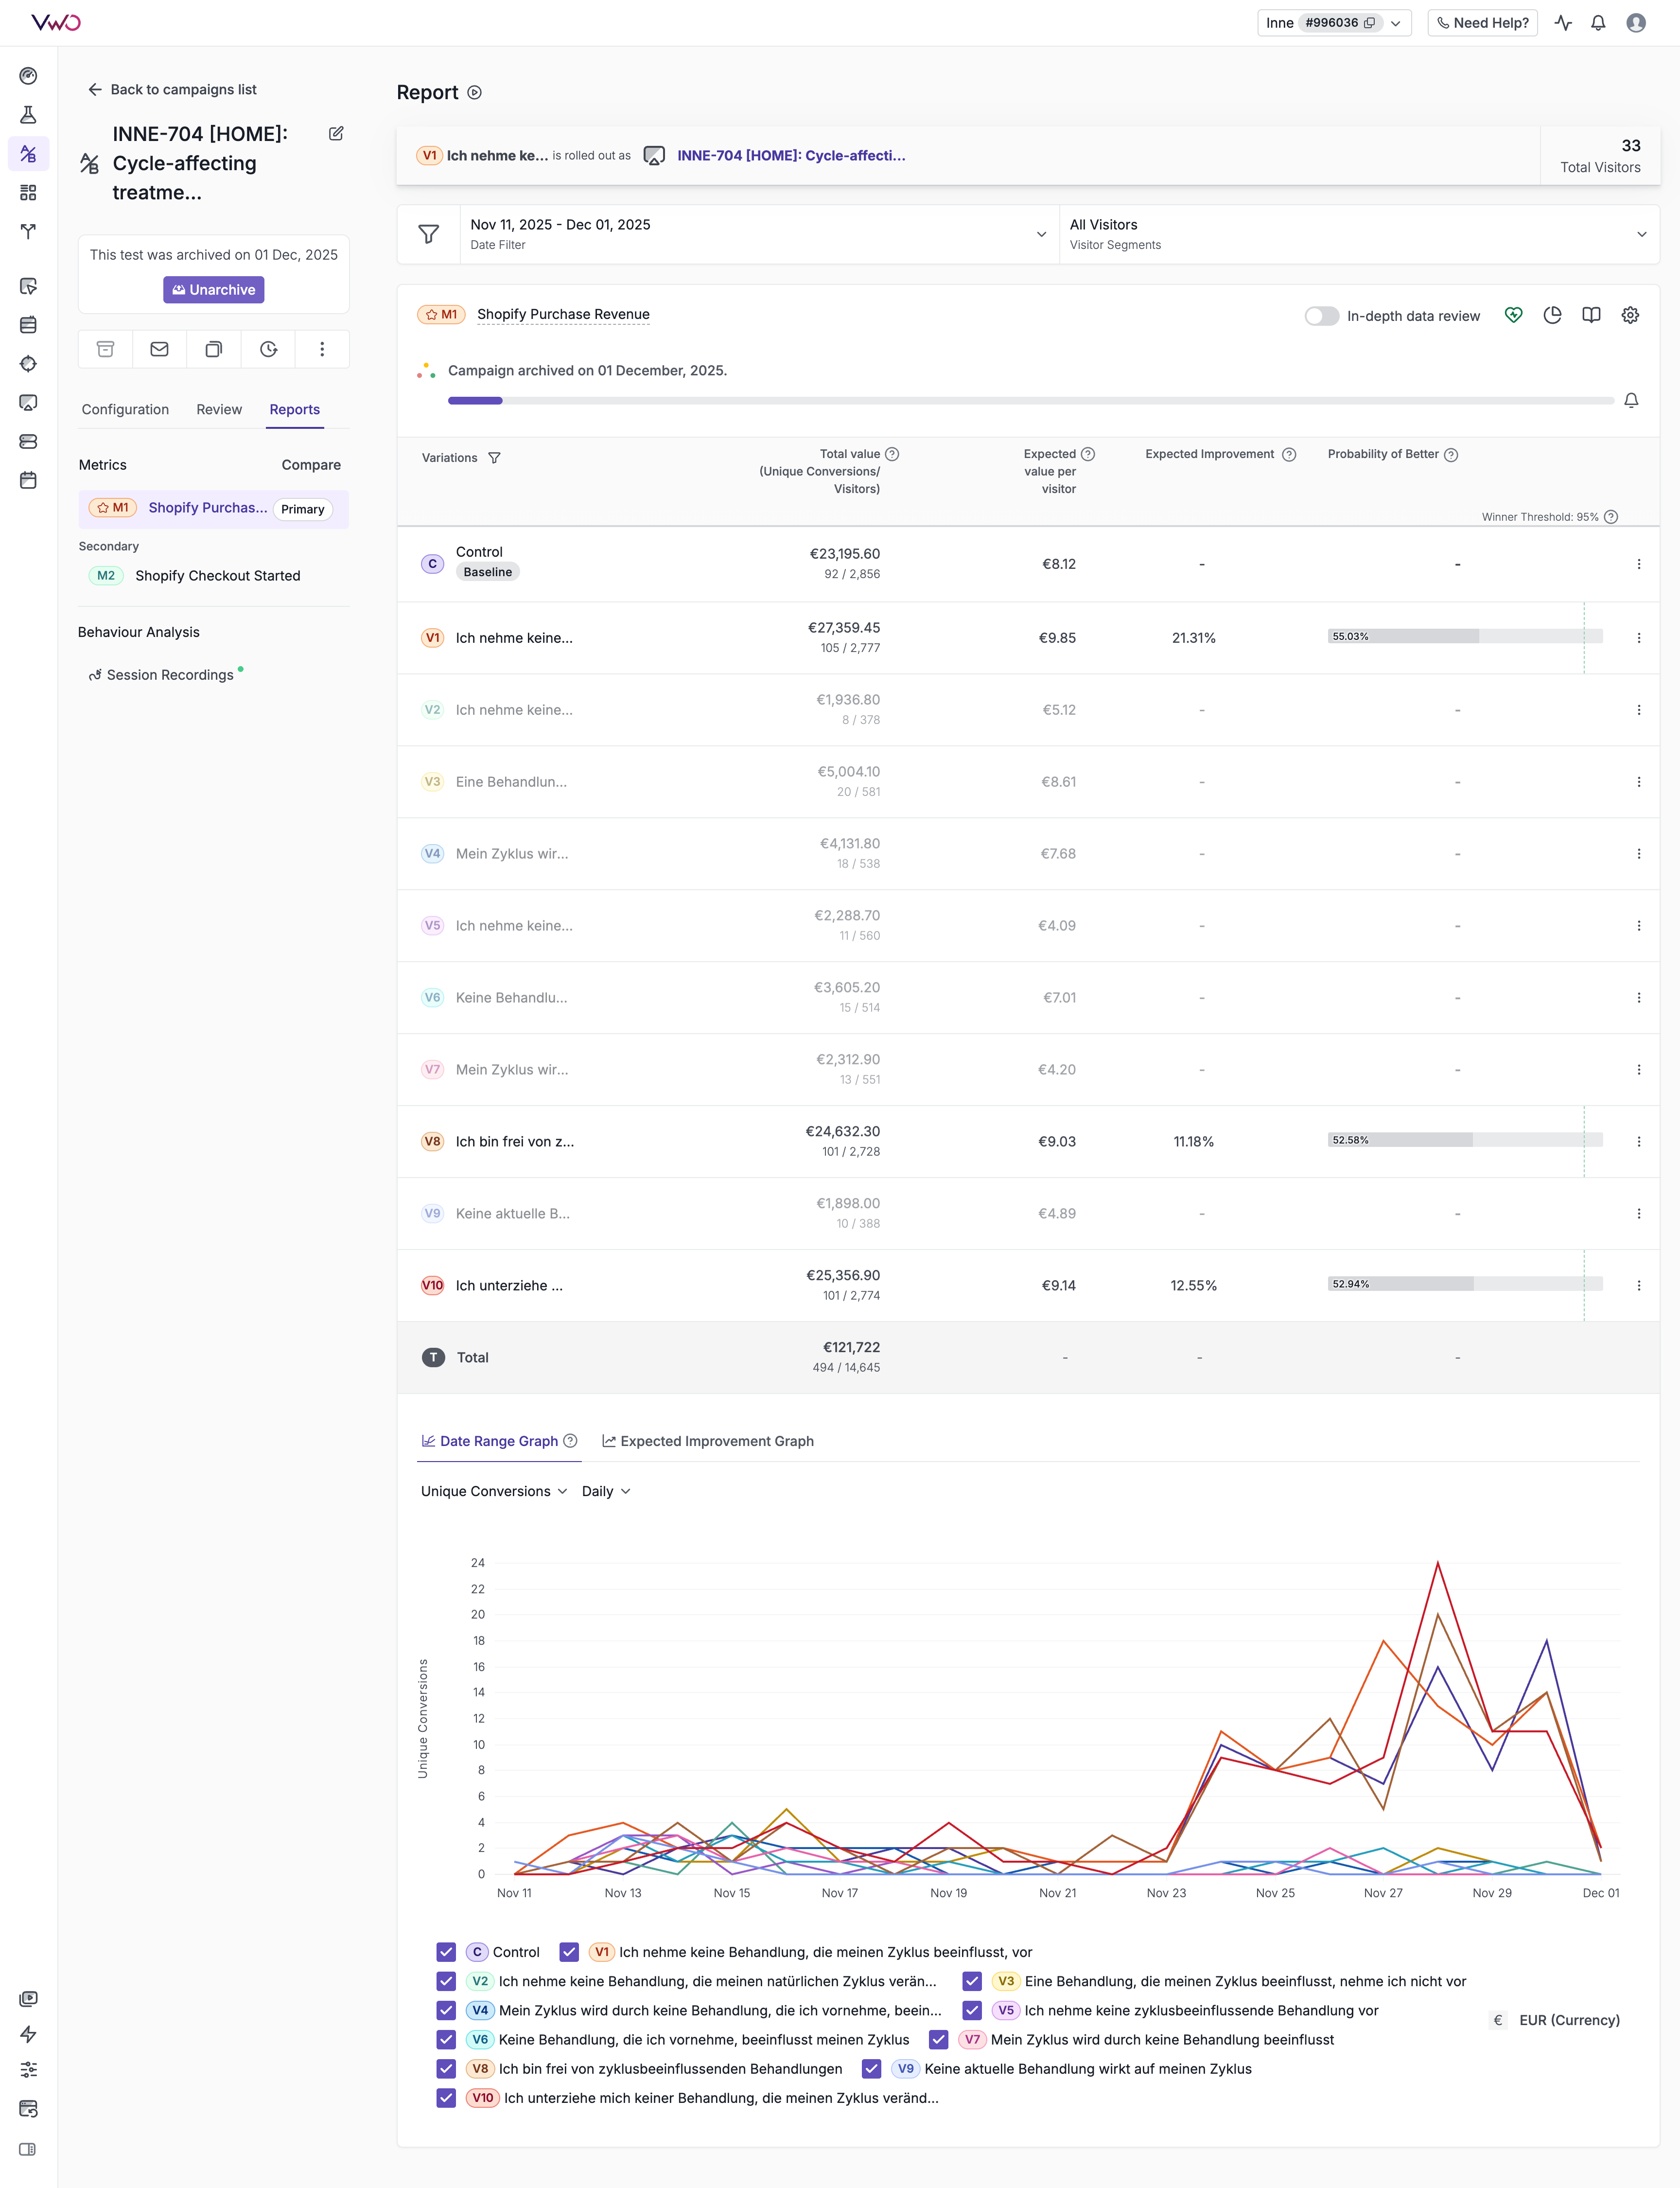Open the Unique Conversions dropdown
Viewport: 1680px width, 2188px height.
click(493, 1491)
